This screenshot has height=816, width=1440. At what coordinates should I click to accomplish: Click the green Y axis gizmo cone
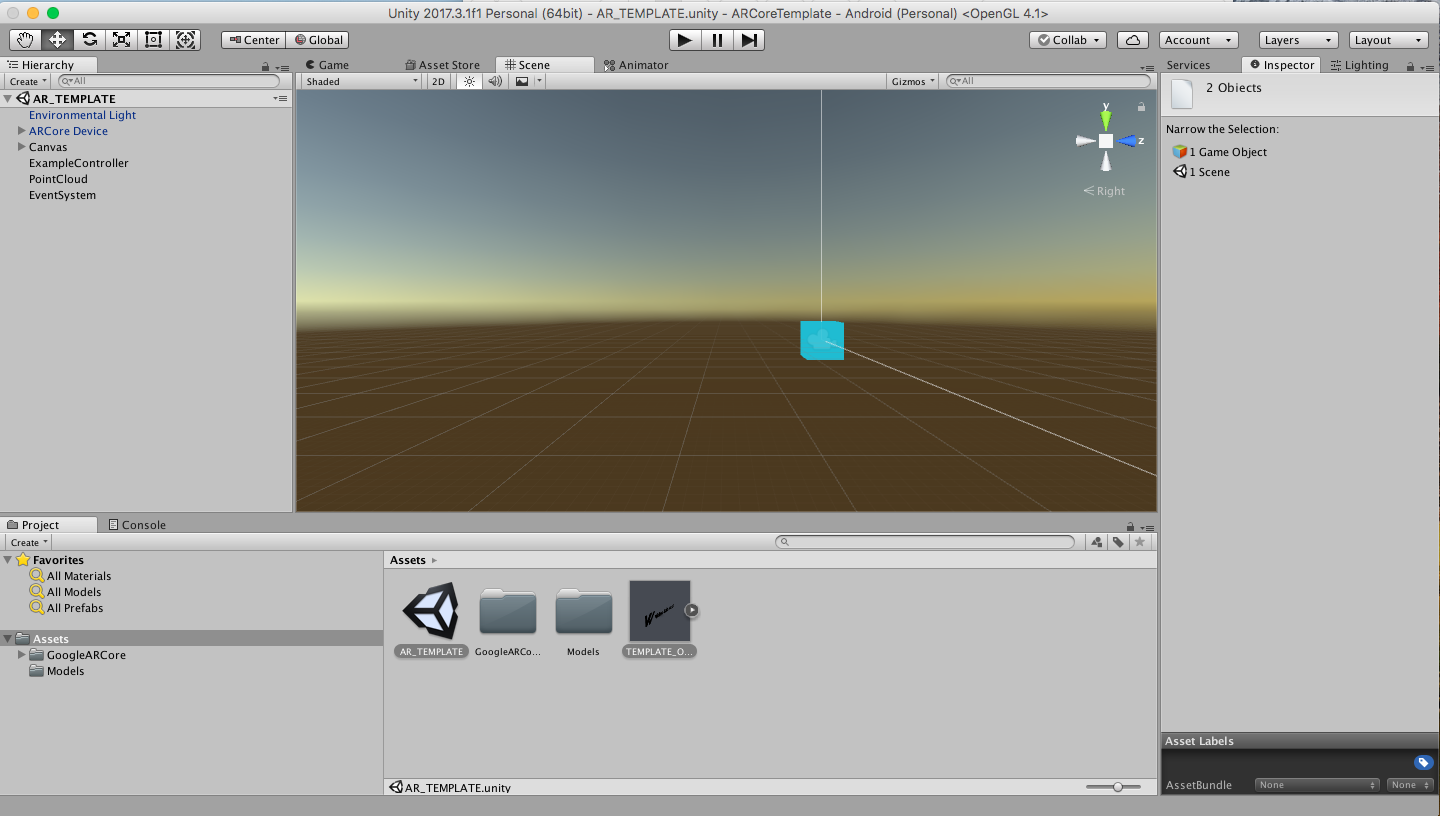point(1106,121)
